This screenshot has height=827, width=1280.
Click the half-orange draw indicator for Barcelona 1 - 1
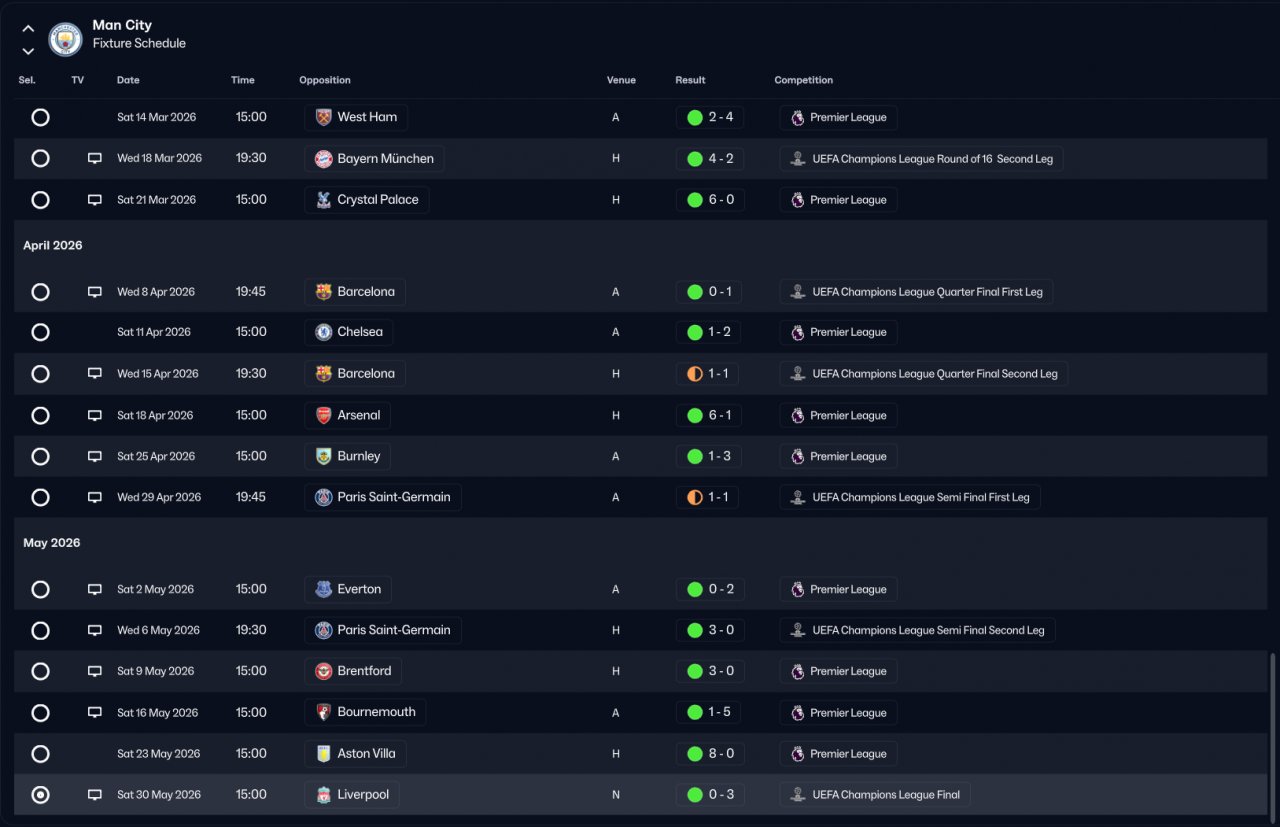coord(695,374)
